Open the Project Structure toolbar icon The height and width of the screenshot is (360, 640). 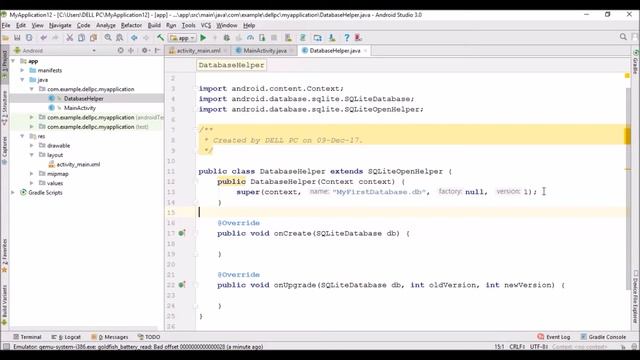[317, 38]
